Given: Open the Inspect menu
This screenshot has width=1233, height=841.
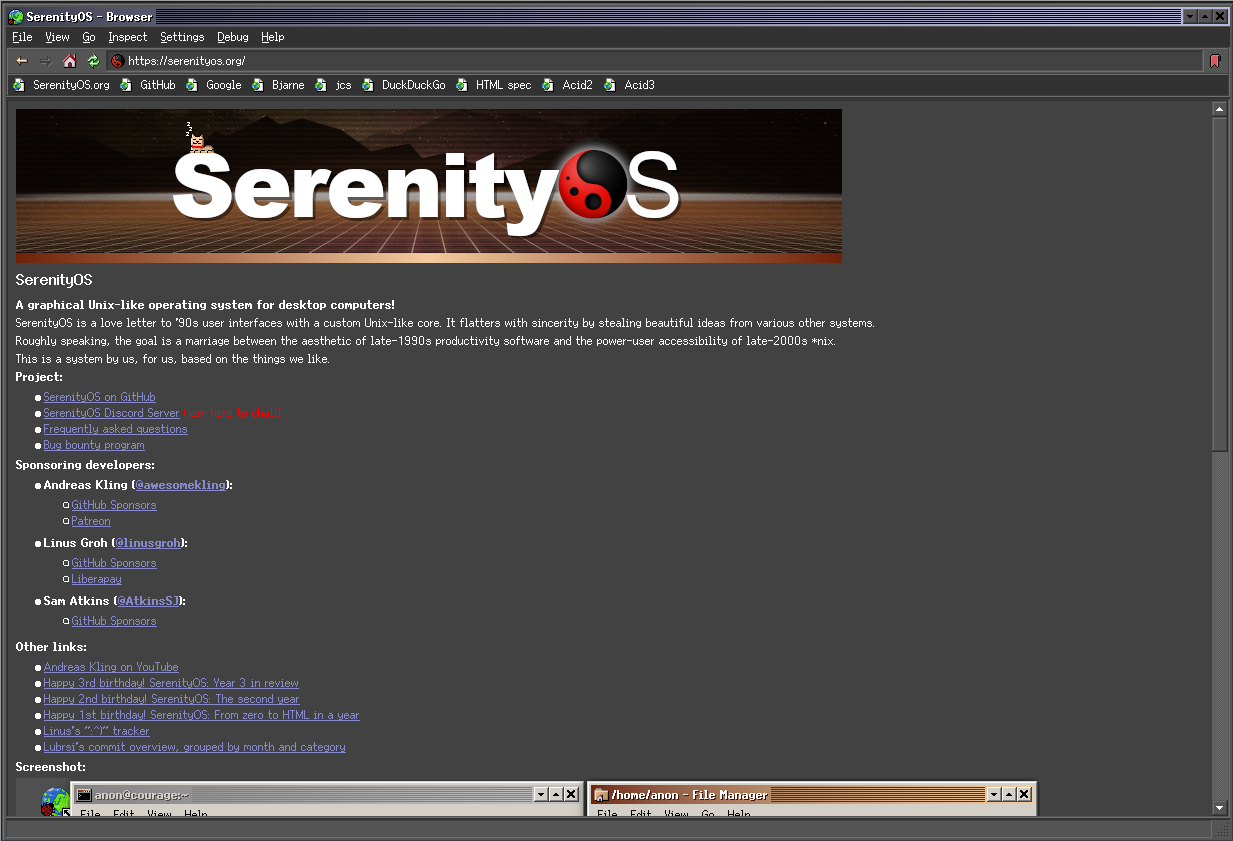Looking at the screenshot, I should click(127, 37).
